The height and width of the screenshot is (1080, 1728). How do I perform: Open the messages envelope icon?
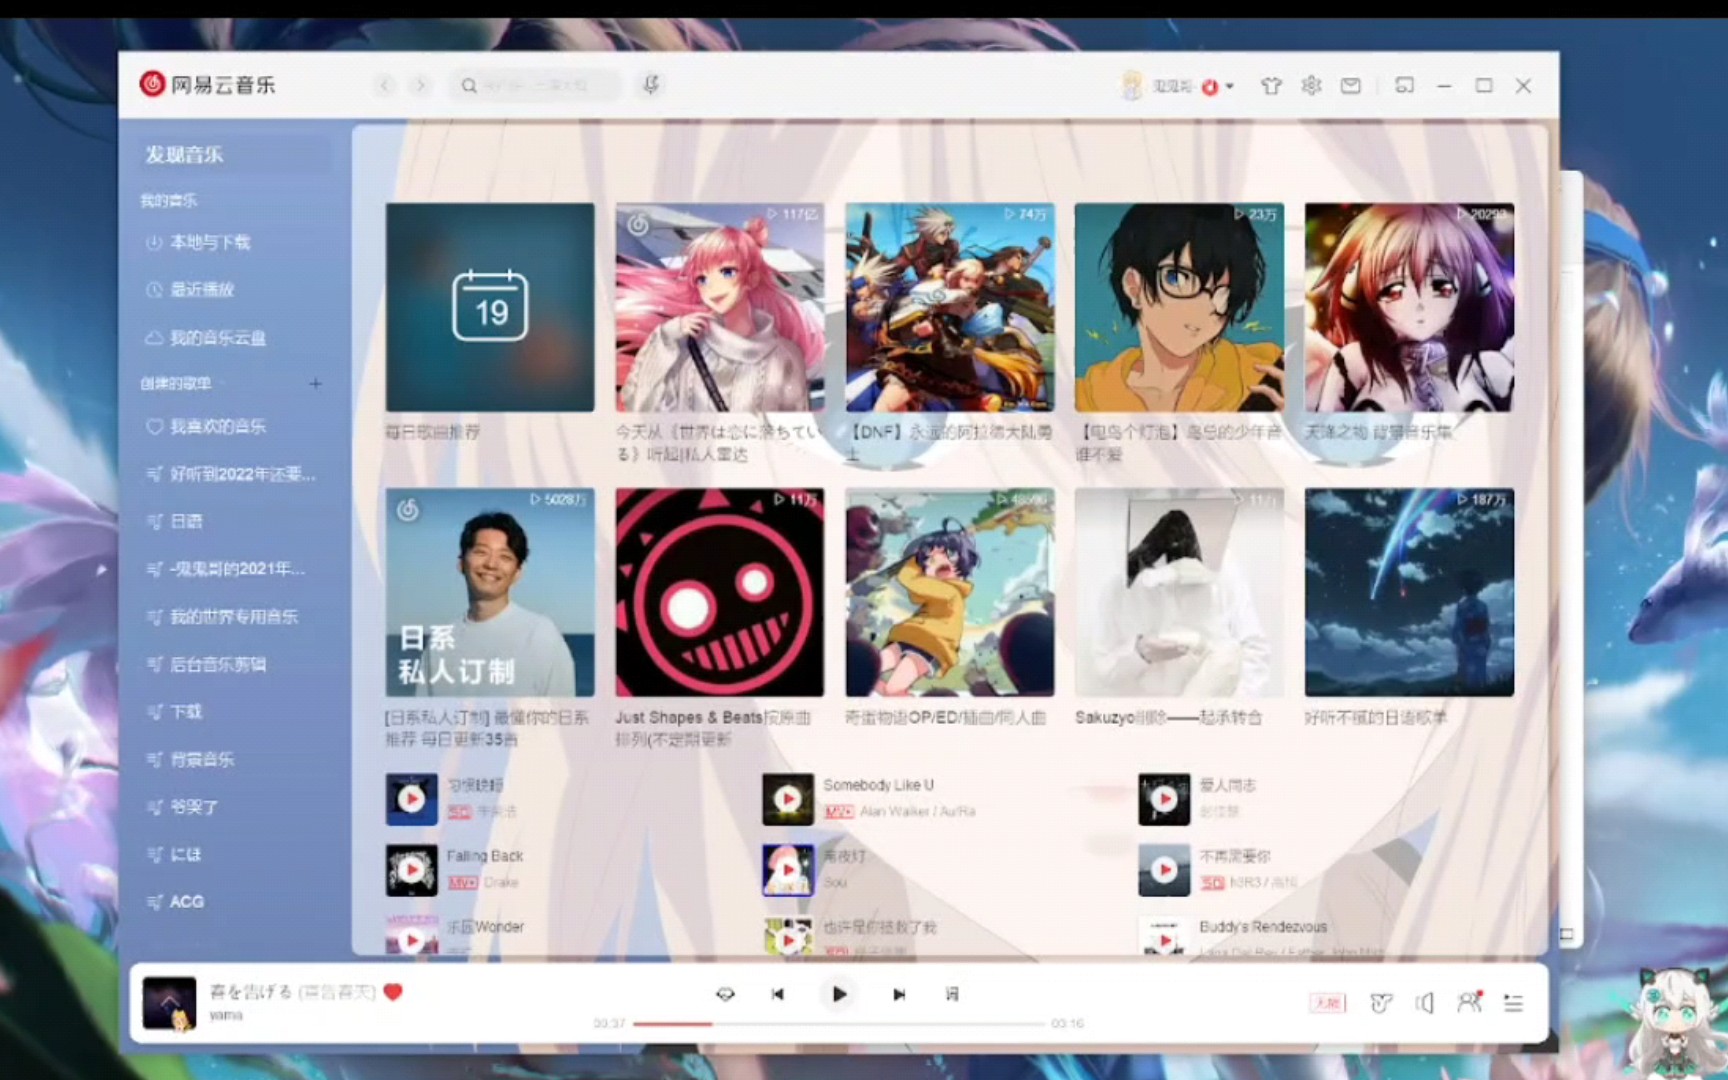(x=1351, y=86)
